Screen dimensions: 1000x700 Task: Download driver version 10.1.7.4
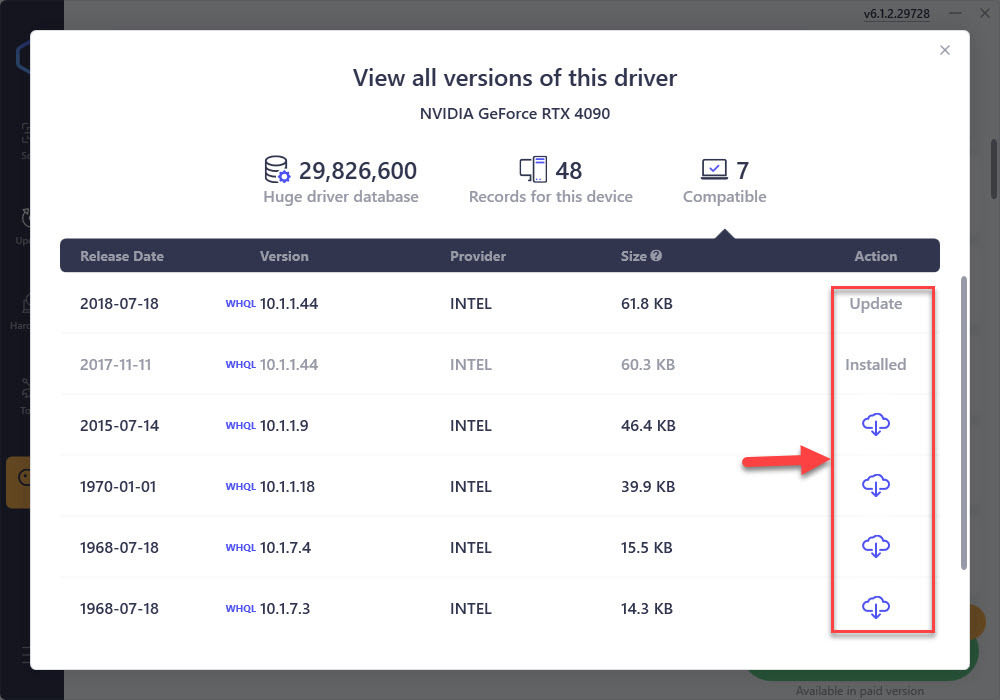[876, 548]
